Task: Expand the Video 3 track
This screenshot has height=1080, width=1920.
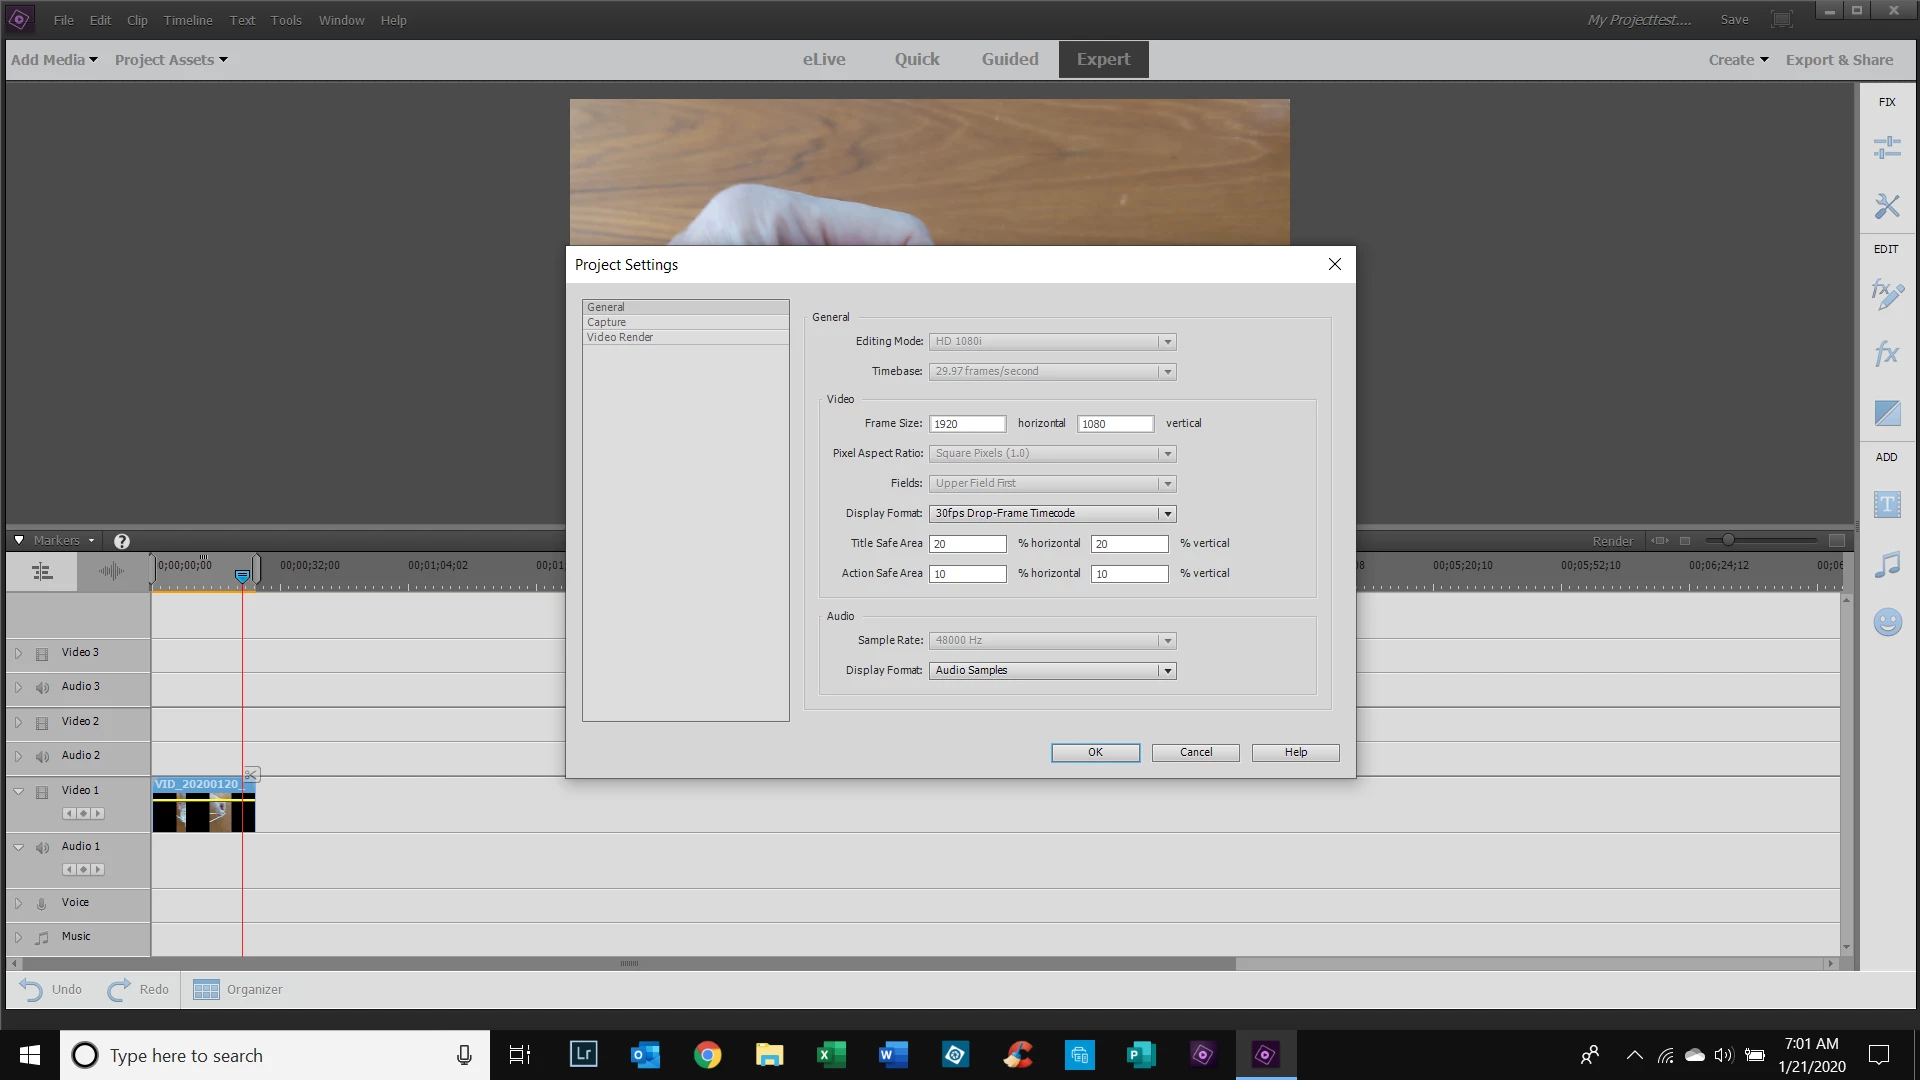Action: (x=18, y=653)
